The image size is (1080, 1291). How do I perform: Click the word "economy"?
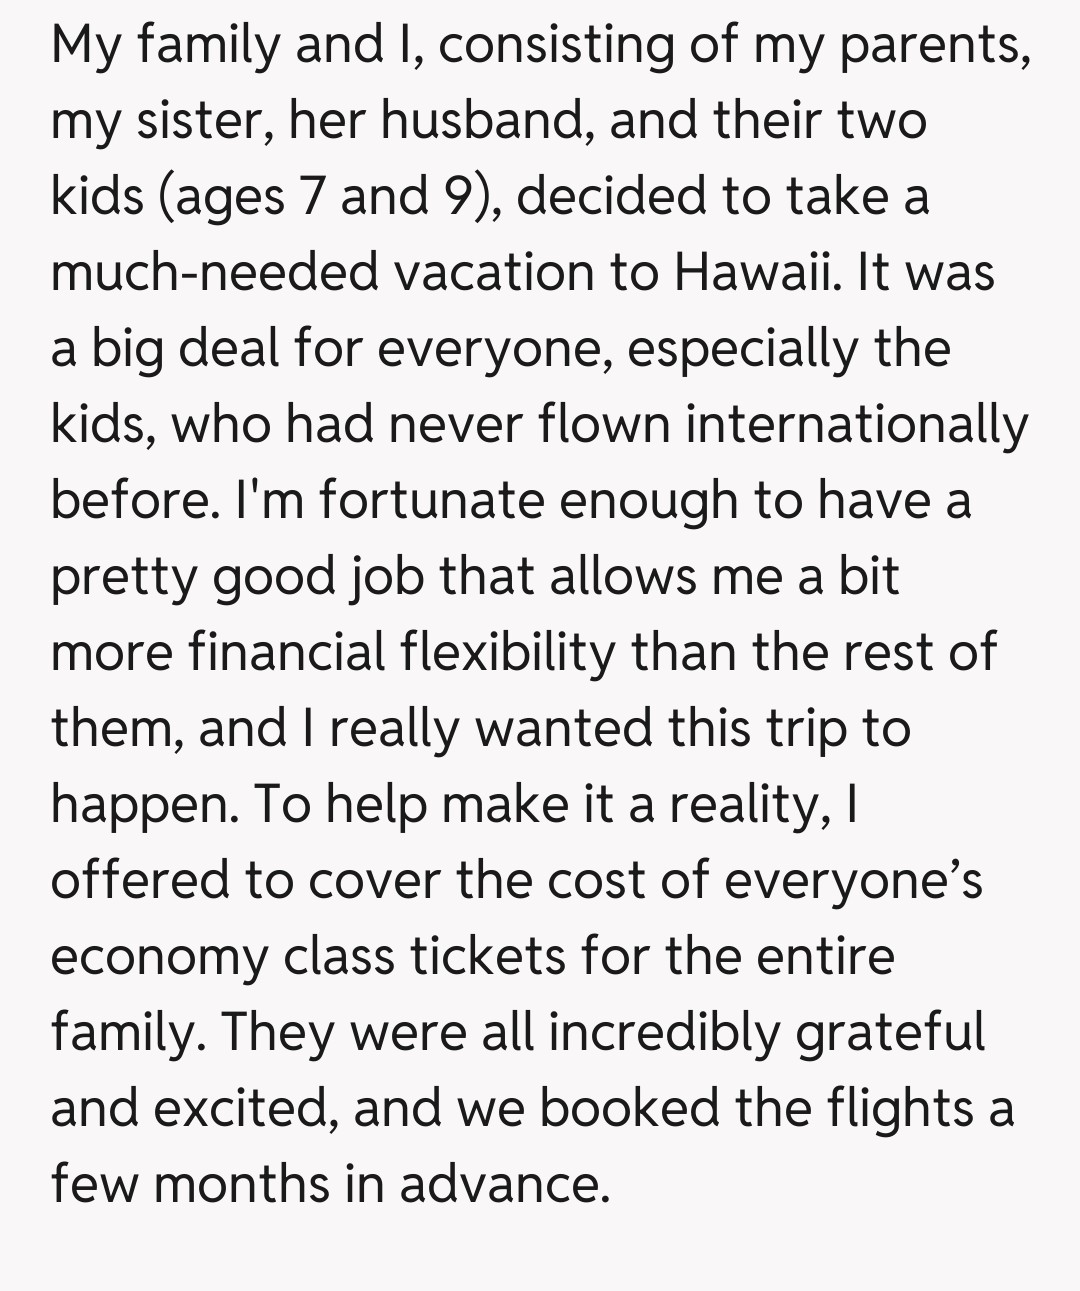[159, 956]
